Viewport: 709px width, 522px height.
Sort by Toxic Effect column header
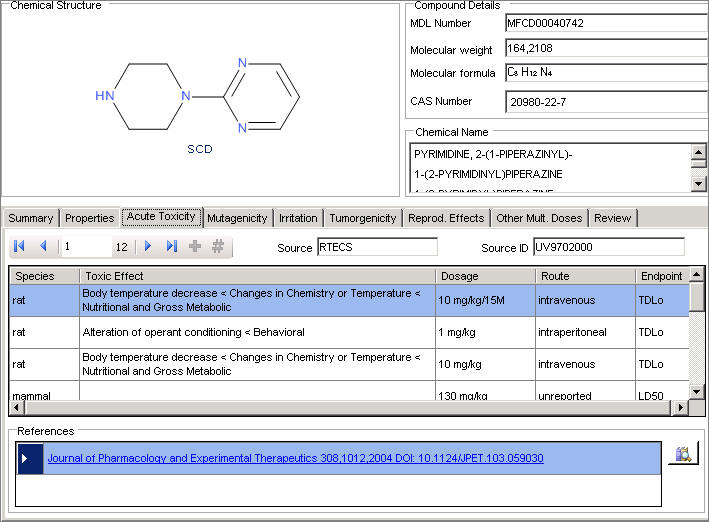[x=257, y=276]
